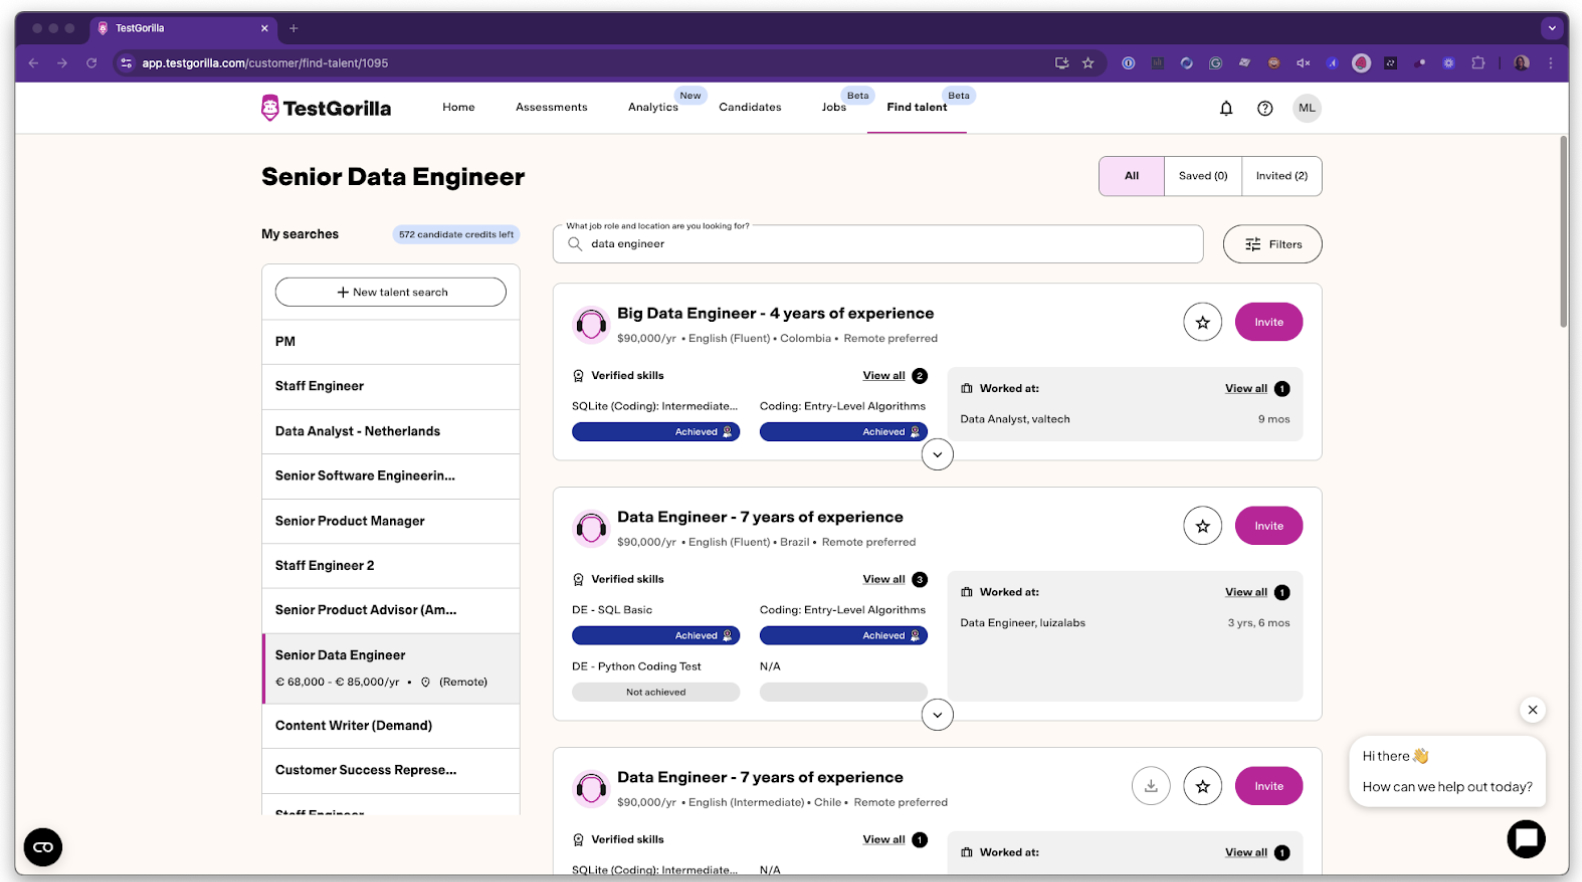Viewport: 1582px width, 882px height.
Task: Open the Candidates menu
Action: point(750,107)
